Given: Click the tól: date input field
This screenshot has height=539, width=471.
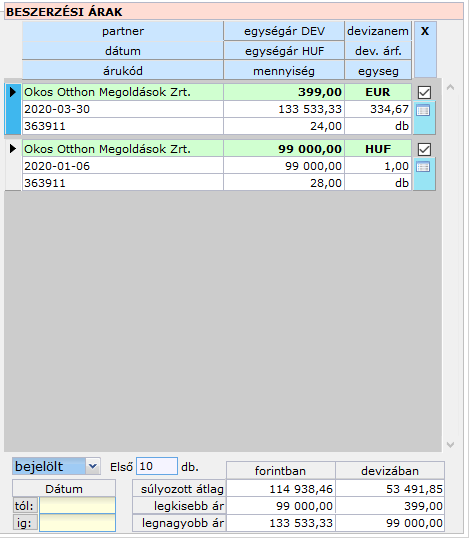Looking at the screenshot, I should click(x=77, y=506).
